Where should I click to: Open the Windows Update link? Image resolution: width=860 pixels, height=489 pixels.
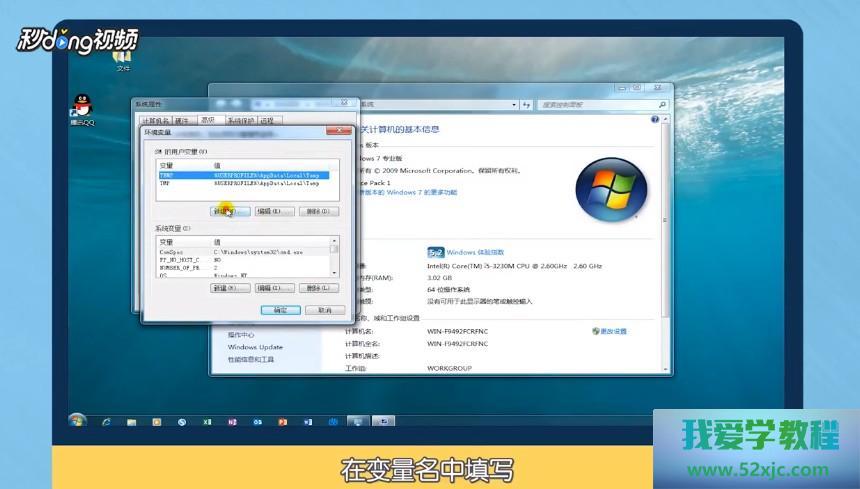click(x=255, y=347)
